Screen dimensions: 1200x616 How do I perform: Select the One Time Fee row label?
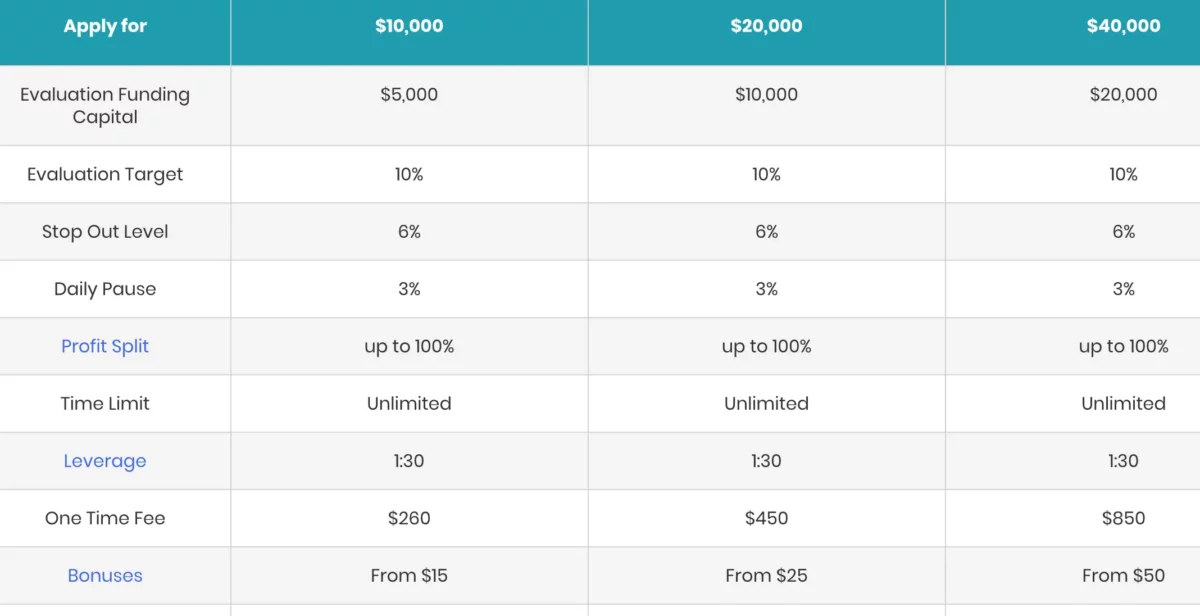(105, 518)
